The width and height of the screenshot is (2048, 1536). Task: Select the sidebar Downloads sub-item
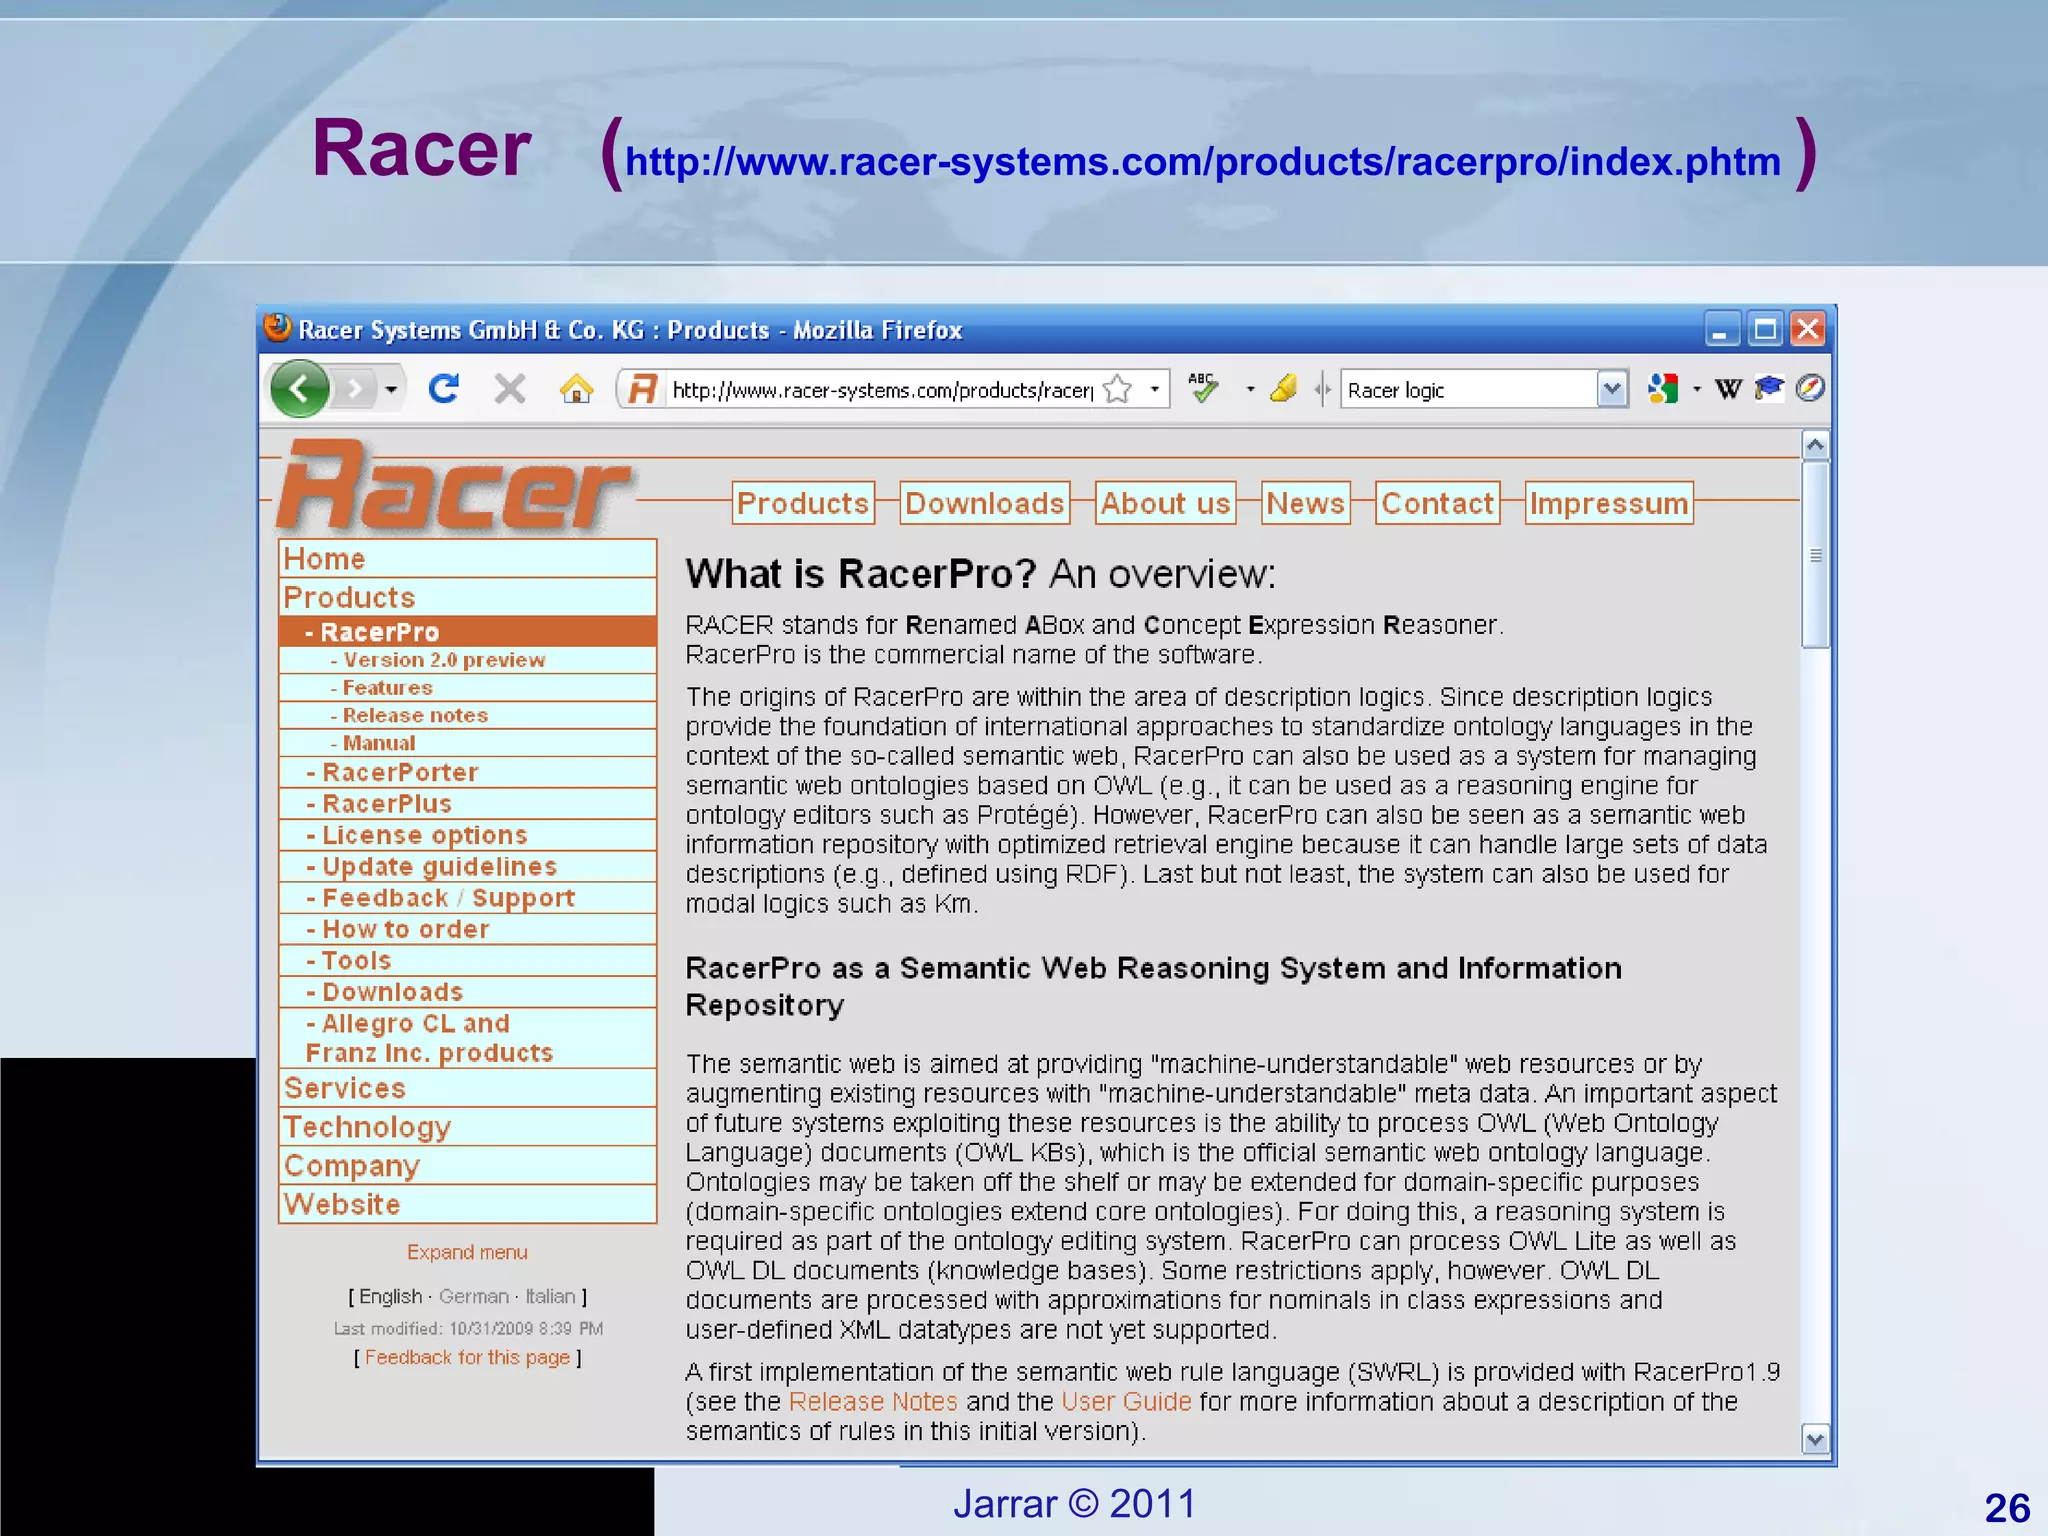click(x=468, y=992)
